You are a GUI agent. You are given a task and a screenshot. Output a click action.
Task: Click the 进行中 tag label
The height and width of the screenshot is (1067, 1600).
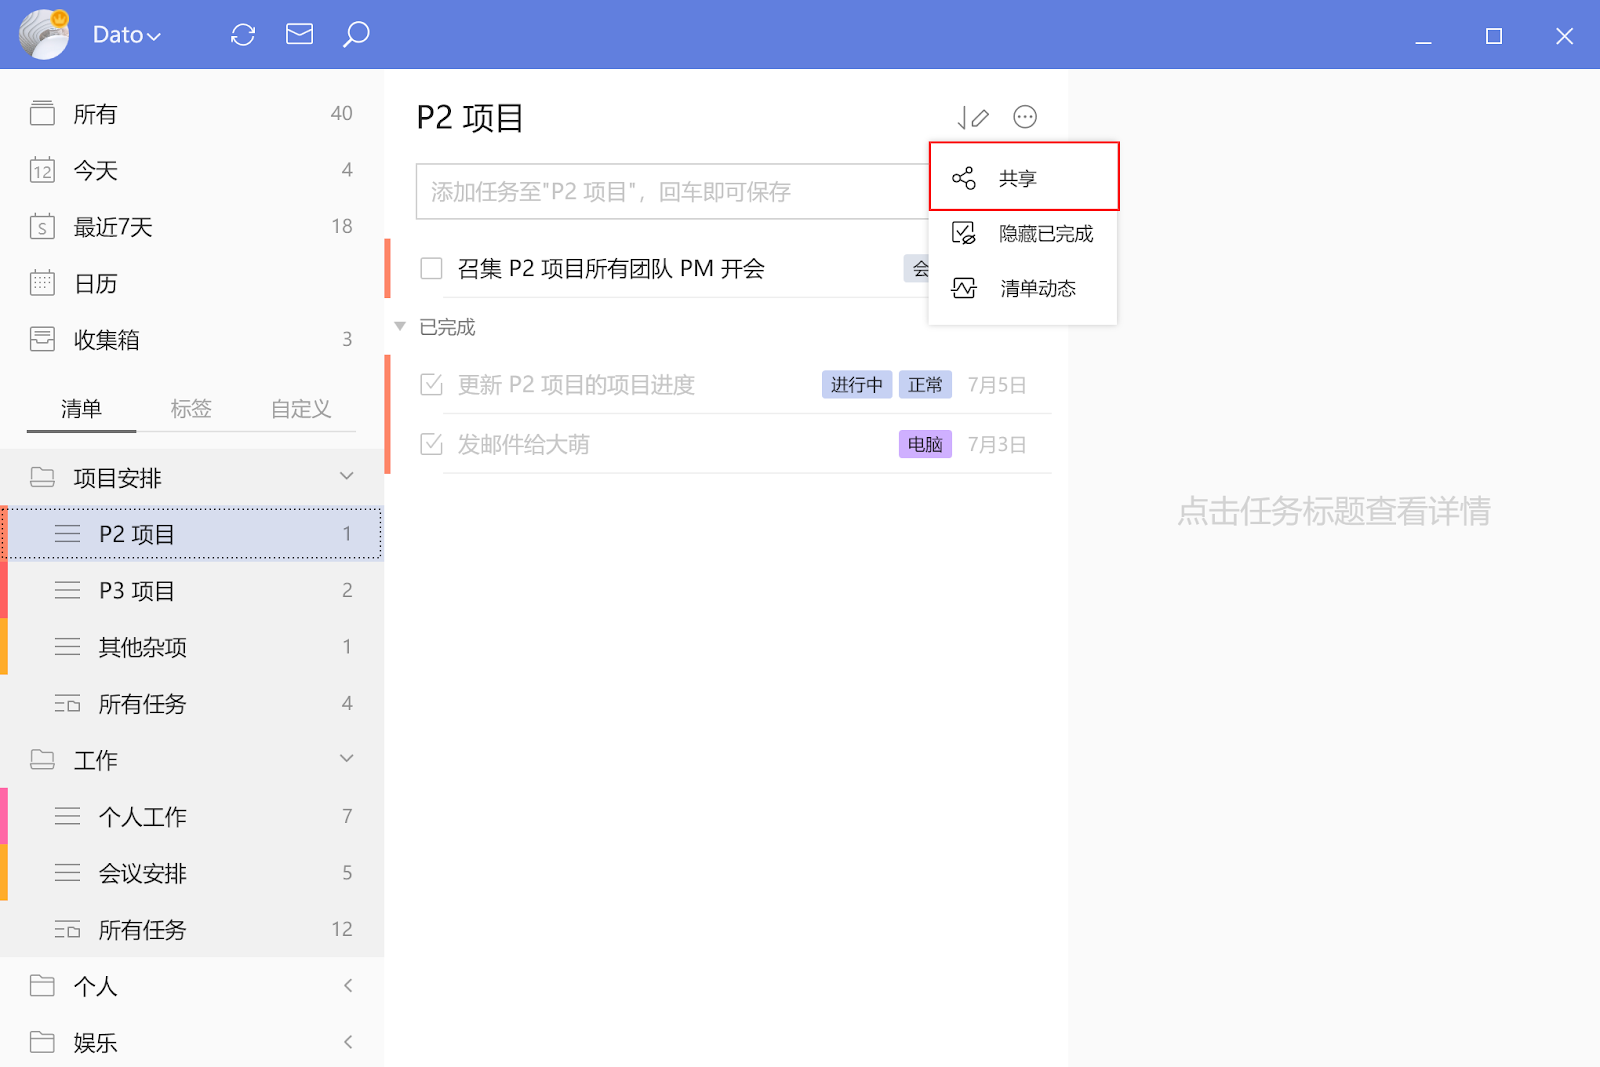point(857,385)
